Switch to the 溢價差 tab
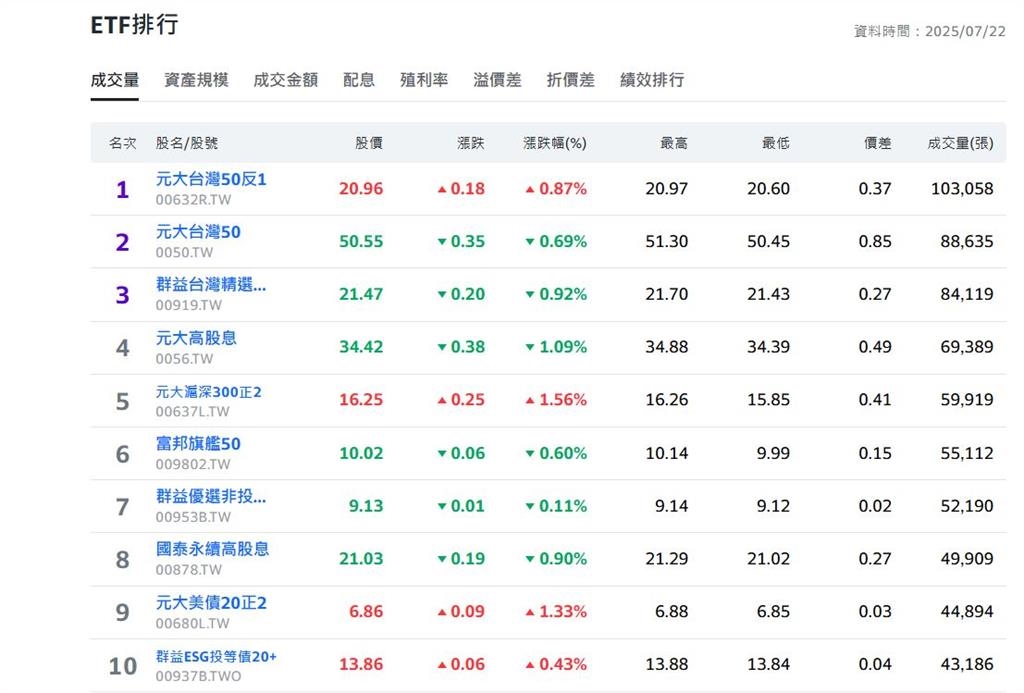This screenshot has width=1024, height=693. tap(497, 80)
